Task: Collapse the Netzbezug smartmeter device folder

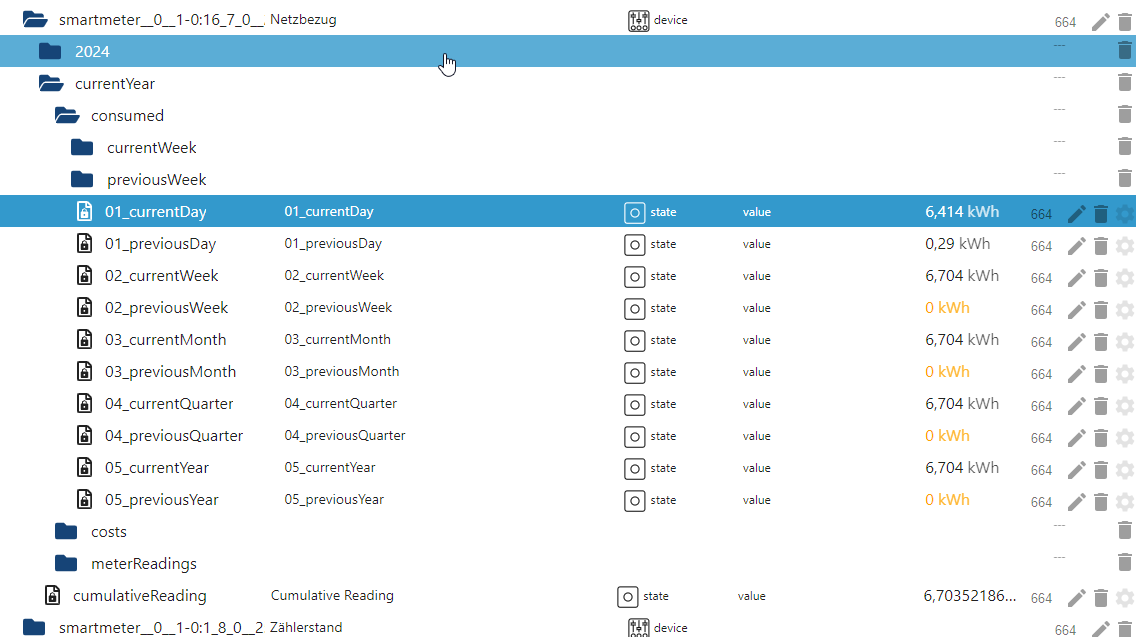Action: pyautogui.click(x=35, y=20)
